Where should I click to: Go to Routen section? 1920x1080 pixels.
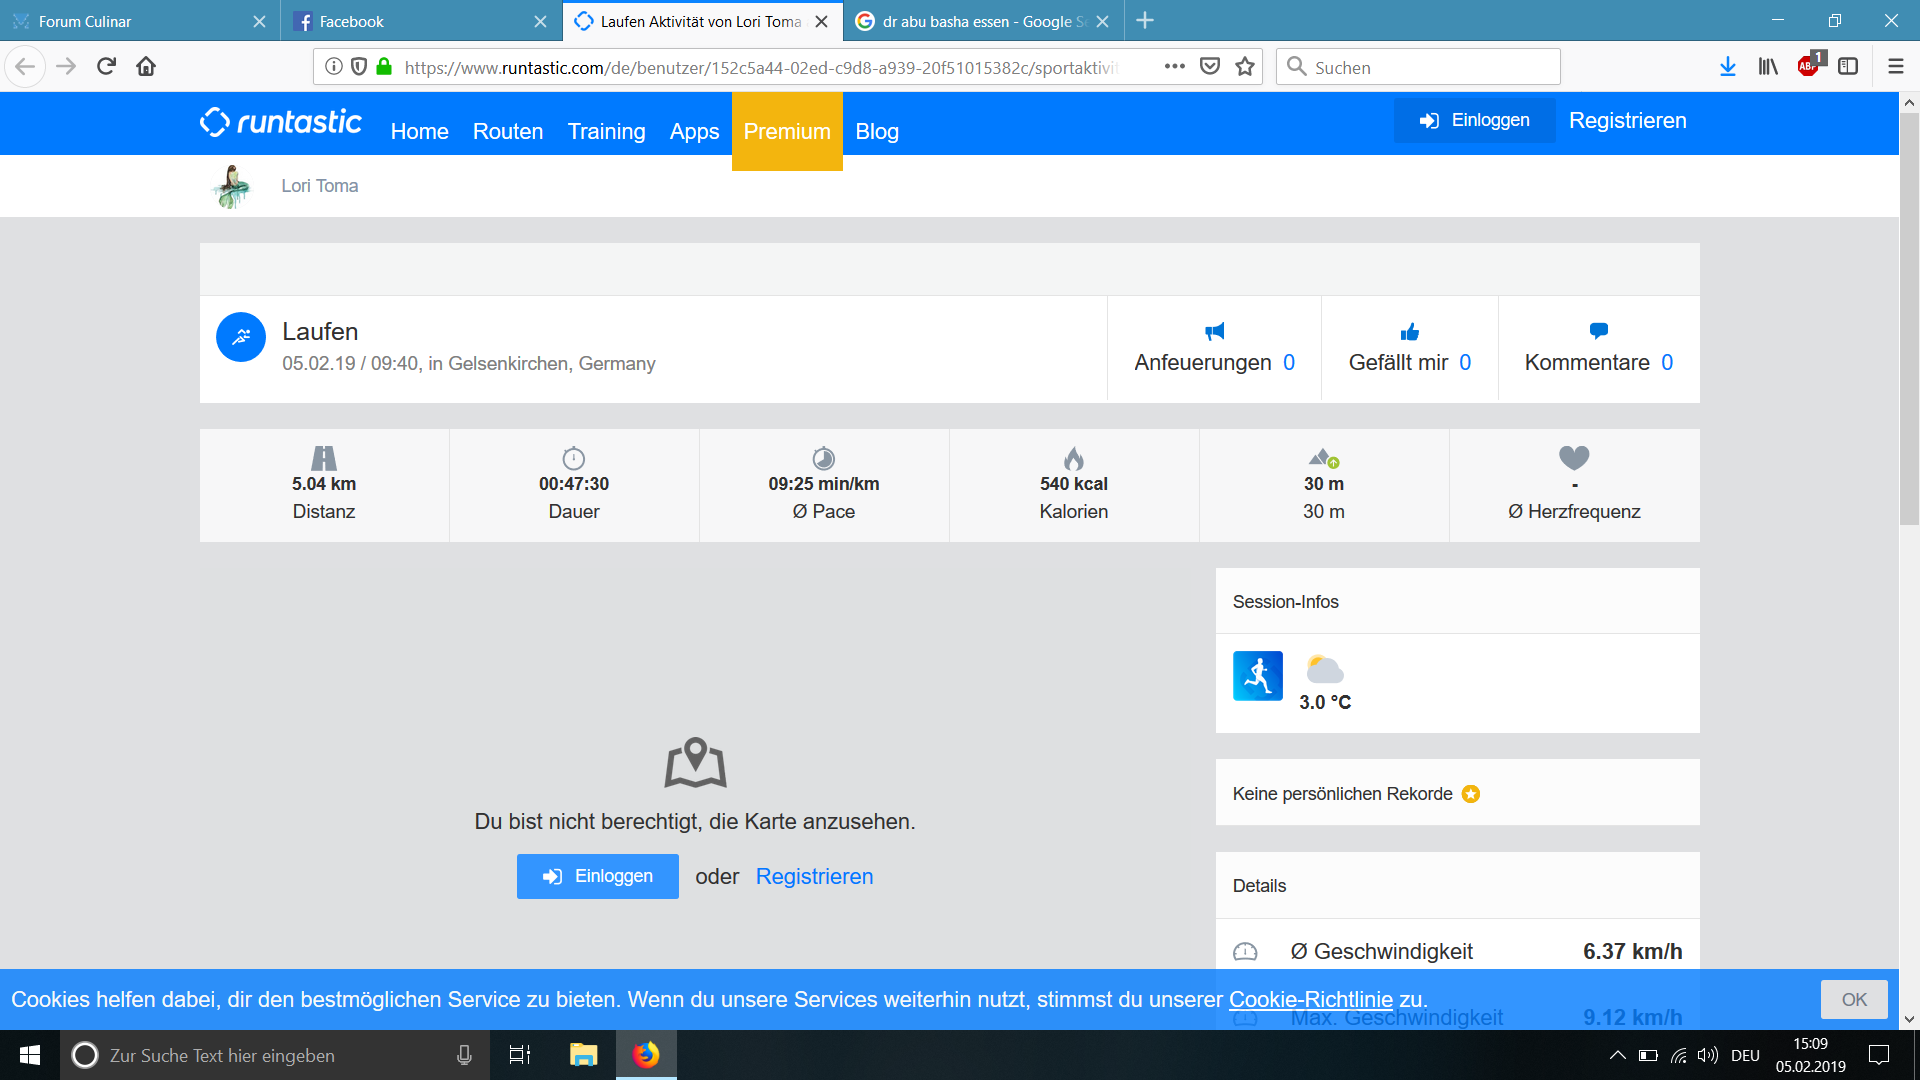tap(508, 131)
